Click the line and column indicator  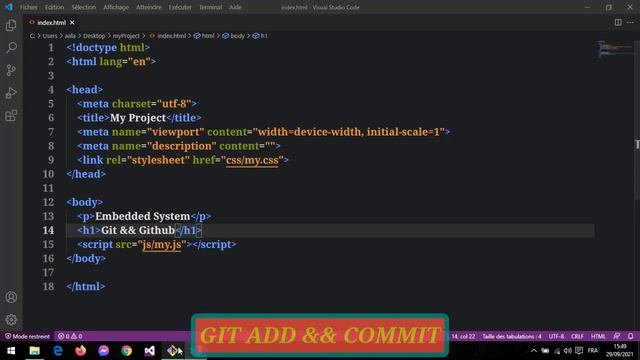point(463,336)
